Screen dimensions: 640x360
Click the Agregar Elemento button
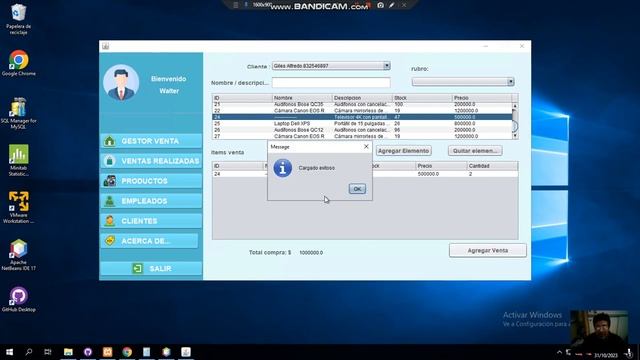tap(403, 151)
